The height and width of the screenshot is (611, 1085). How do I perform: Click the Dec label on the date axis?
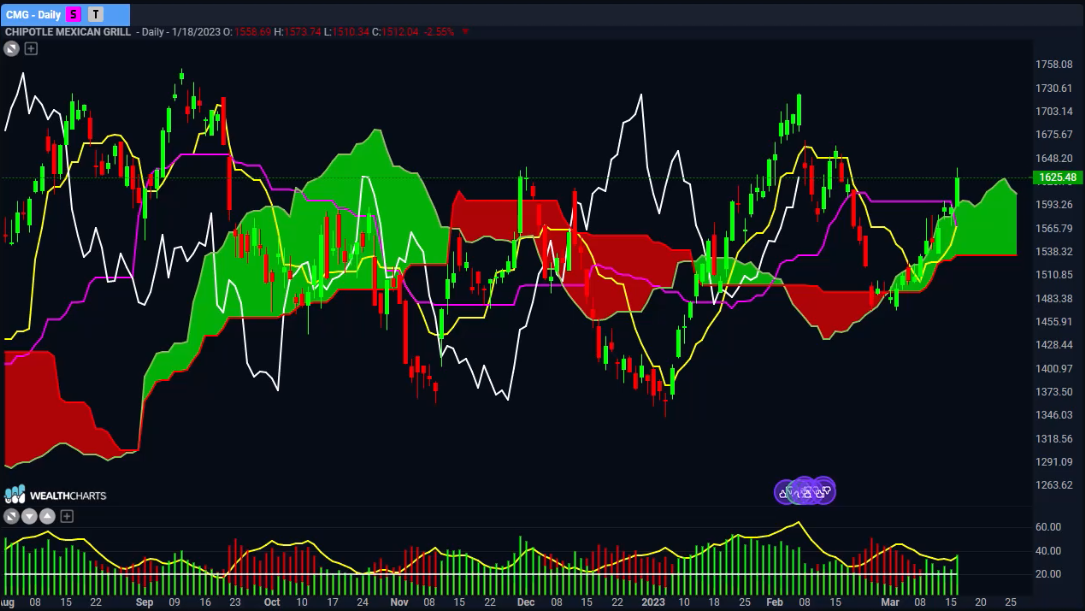click(526, 602)
